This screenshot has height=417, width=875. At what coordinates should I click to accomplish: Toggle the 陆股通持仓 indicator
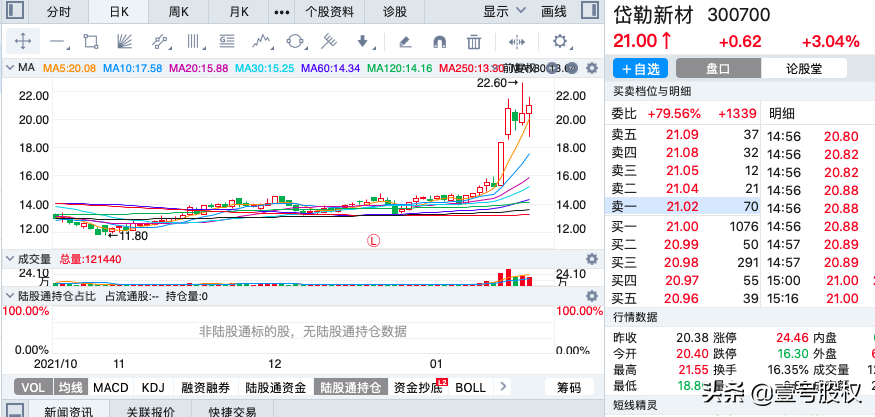[x=350, y=387]
